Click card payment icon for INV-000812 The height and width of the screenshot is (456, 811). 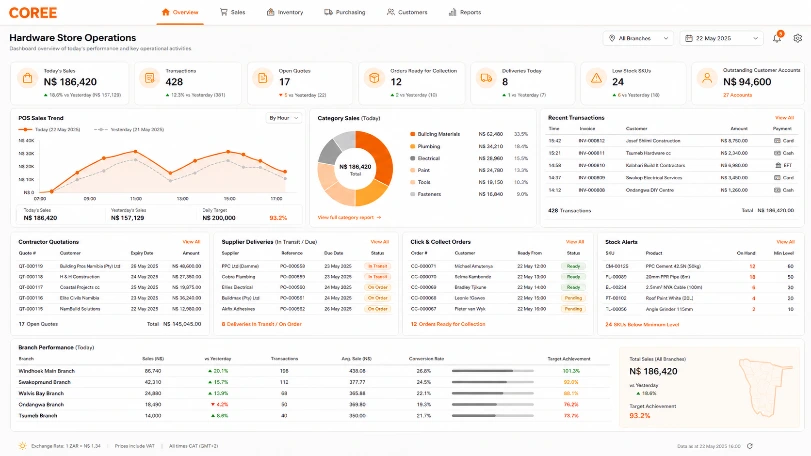[777, 141]
